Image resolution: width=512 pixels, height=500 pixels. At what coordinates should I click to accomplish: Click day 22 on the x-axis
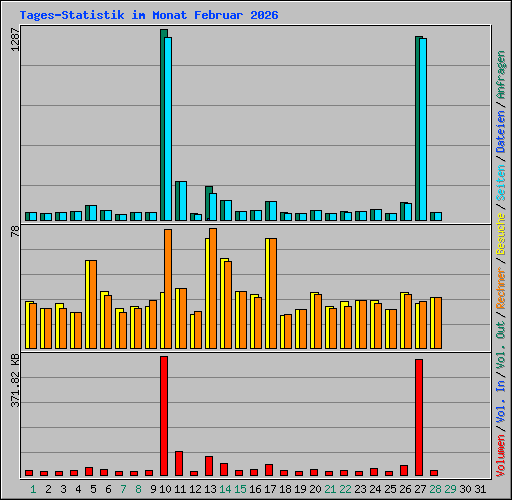click(345, 489)
